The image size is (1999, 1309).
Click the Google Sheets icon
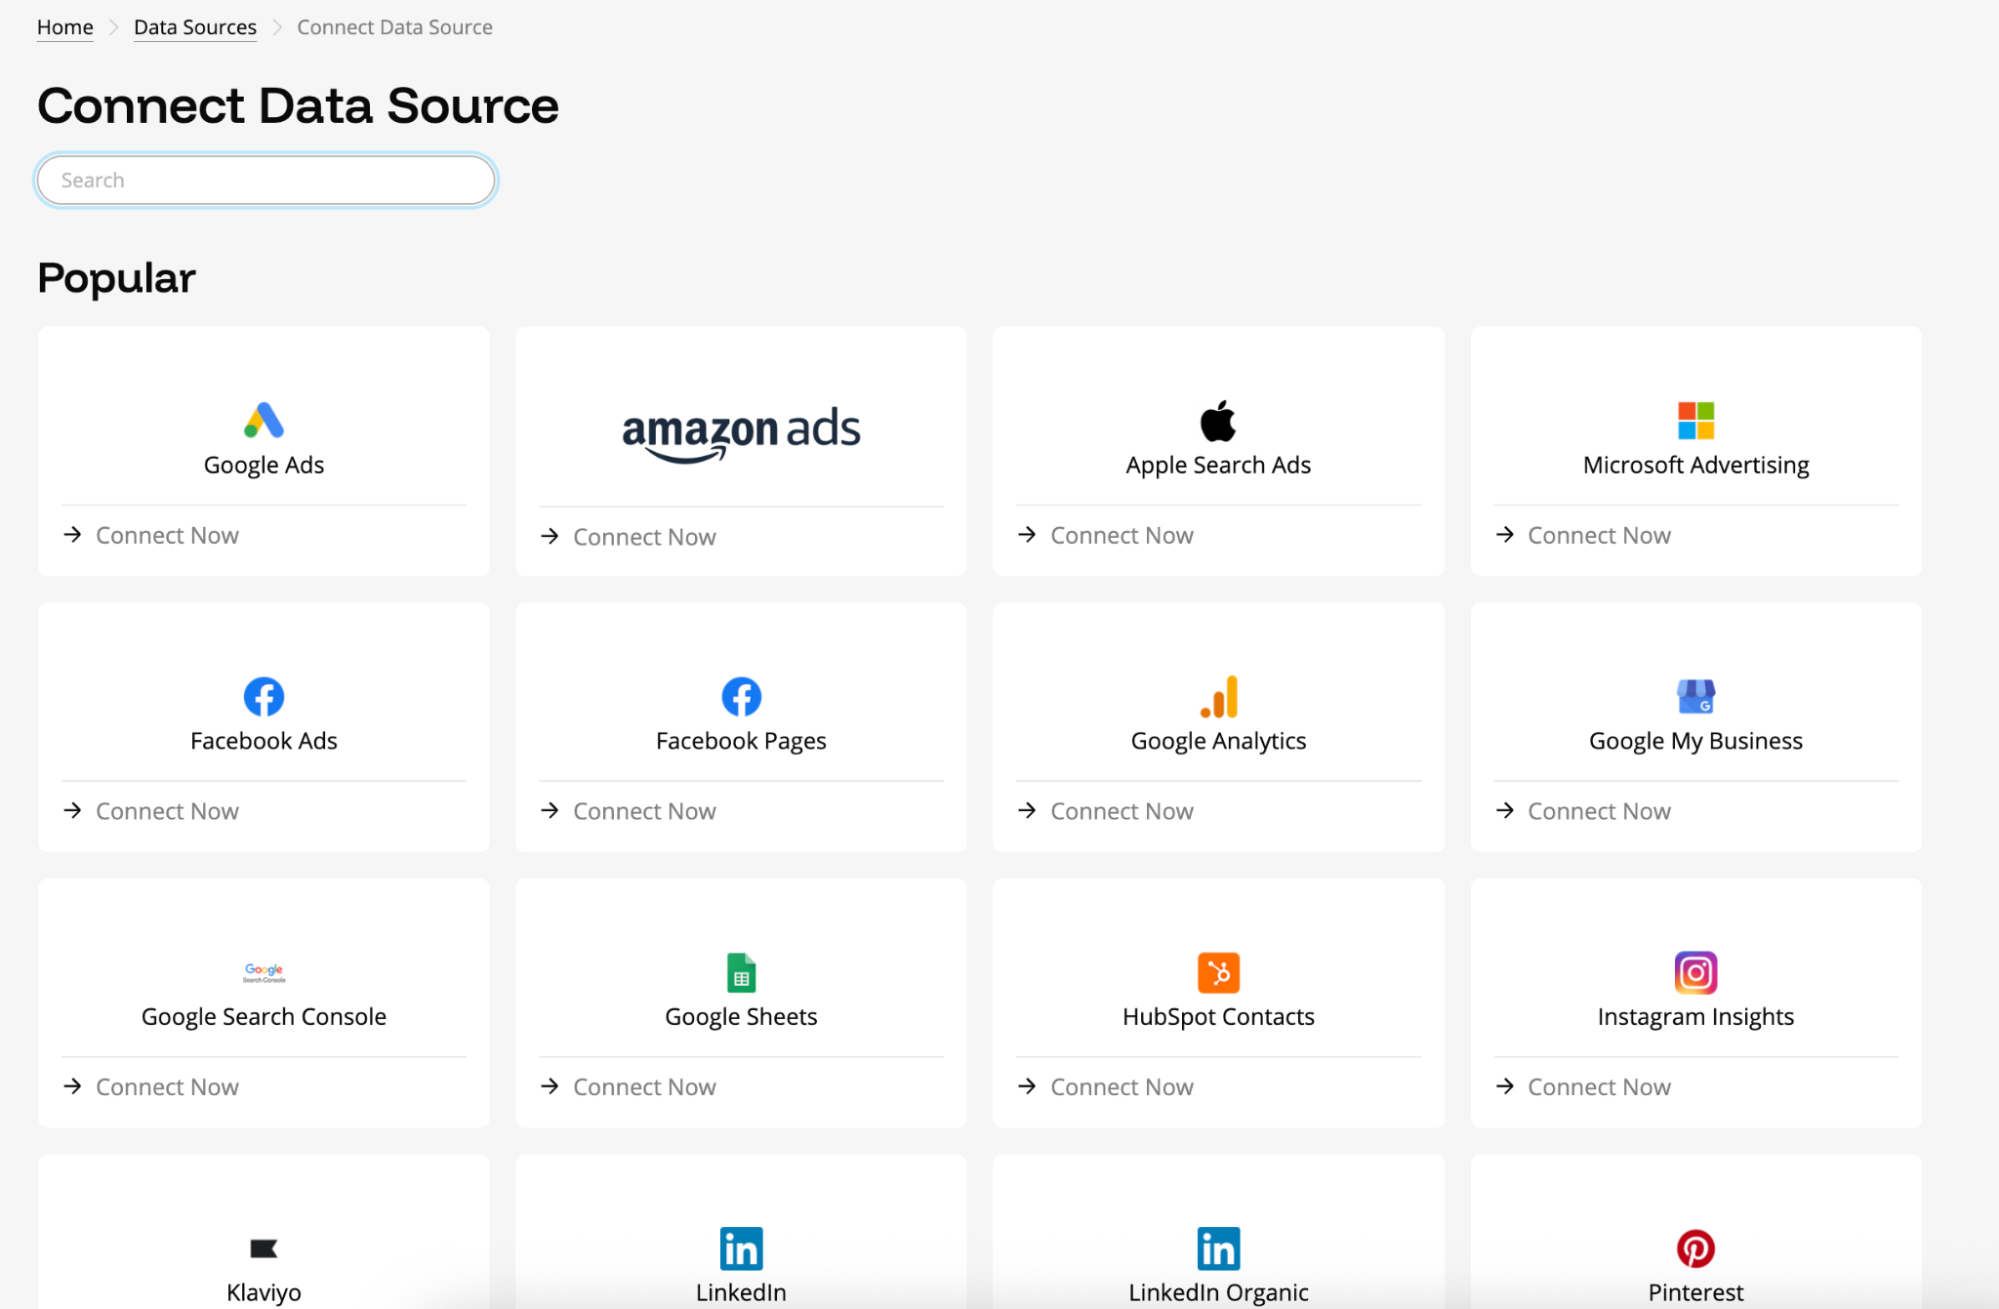pos(740,972)
